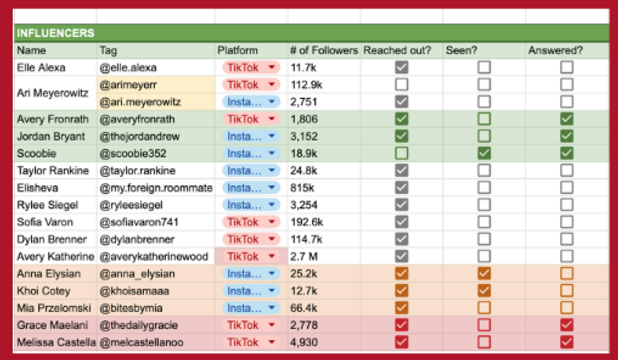This screenshot has width=618, height=360.
Task: Select the @dylanbrenner tag cell
Action: pyautogui.click(x=156, y=239)
